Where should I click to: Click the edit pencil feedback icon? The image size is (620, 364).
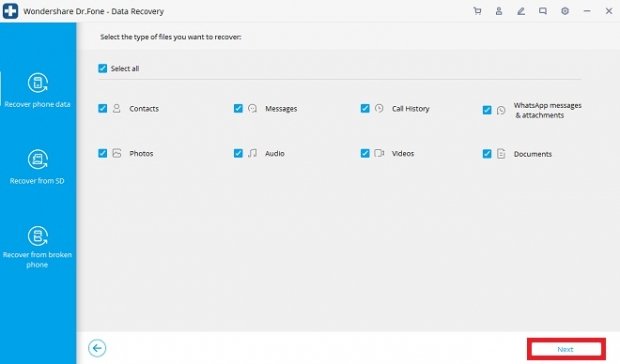point(521,11)
